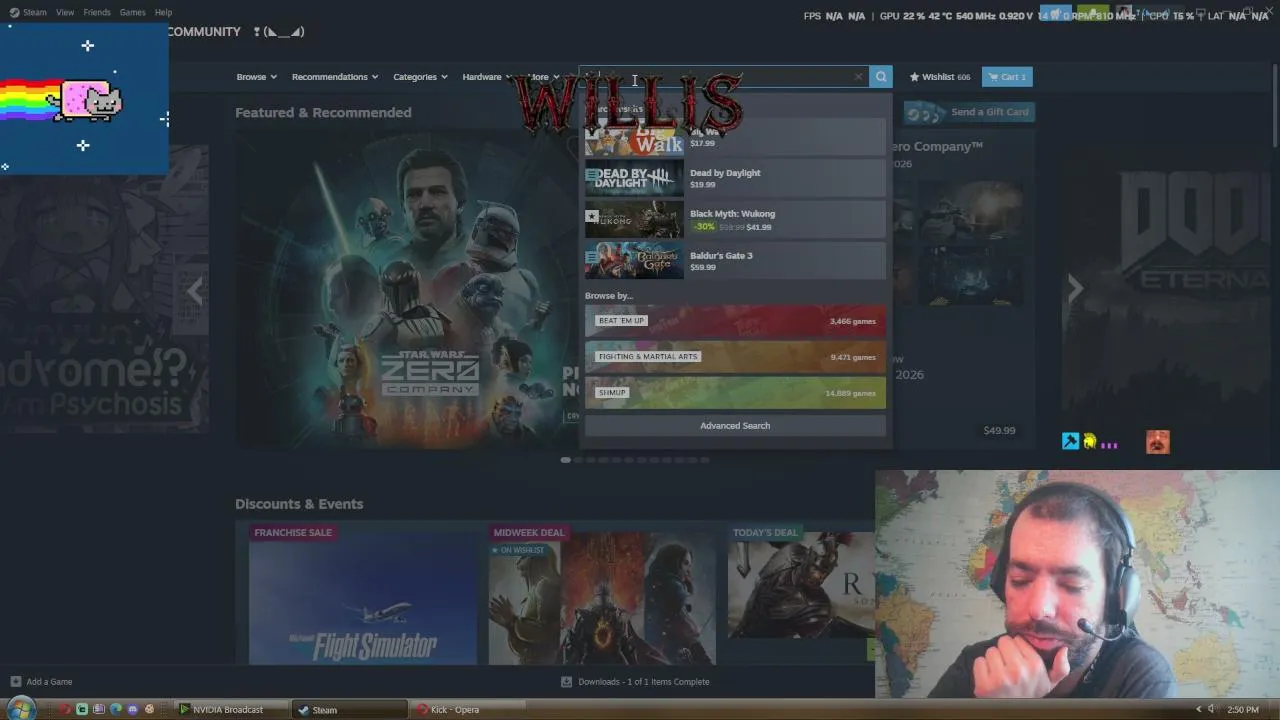Open the Steam menu
Image resolution: width=1280 pixels, height=720 pixels.
[x=28, y=12]
